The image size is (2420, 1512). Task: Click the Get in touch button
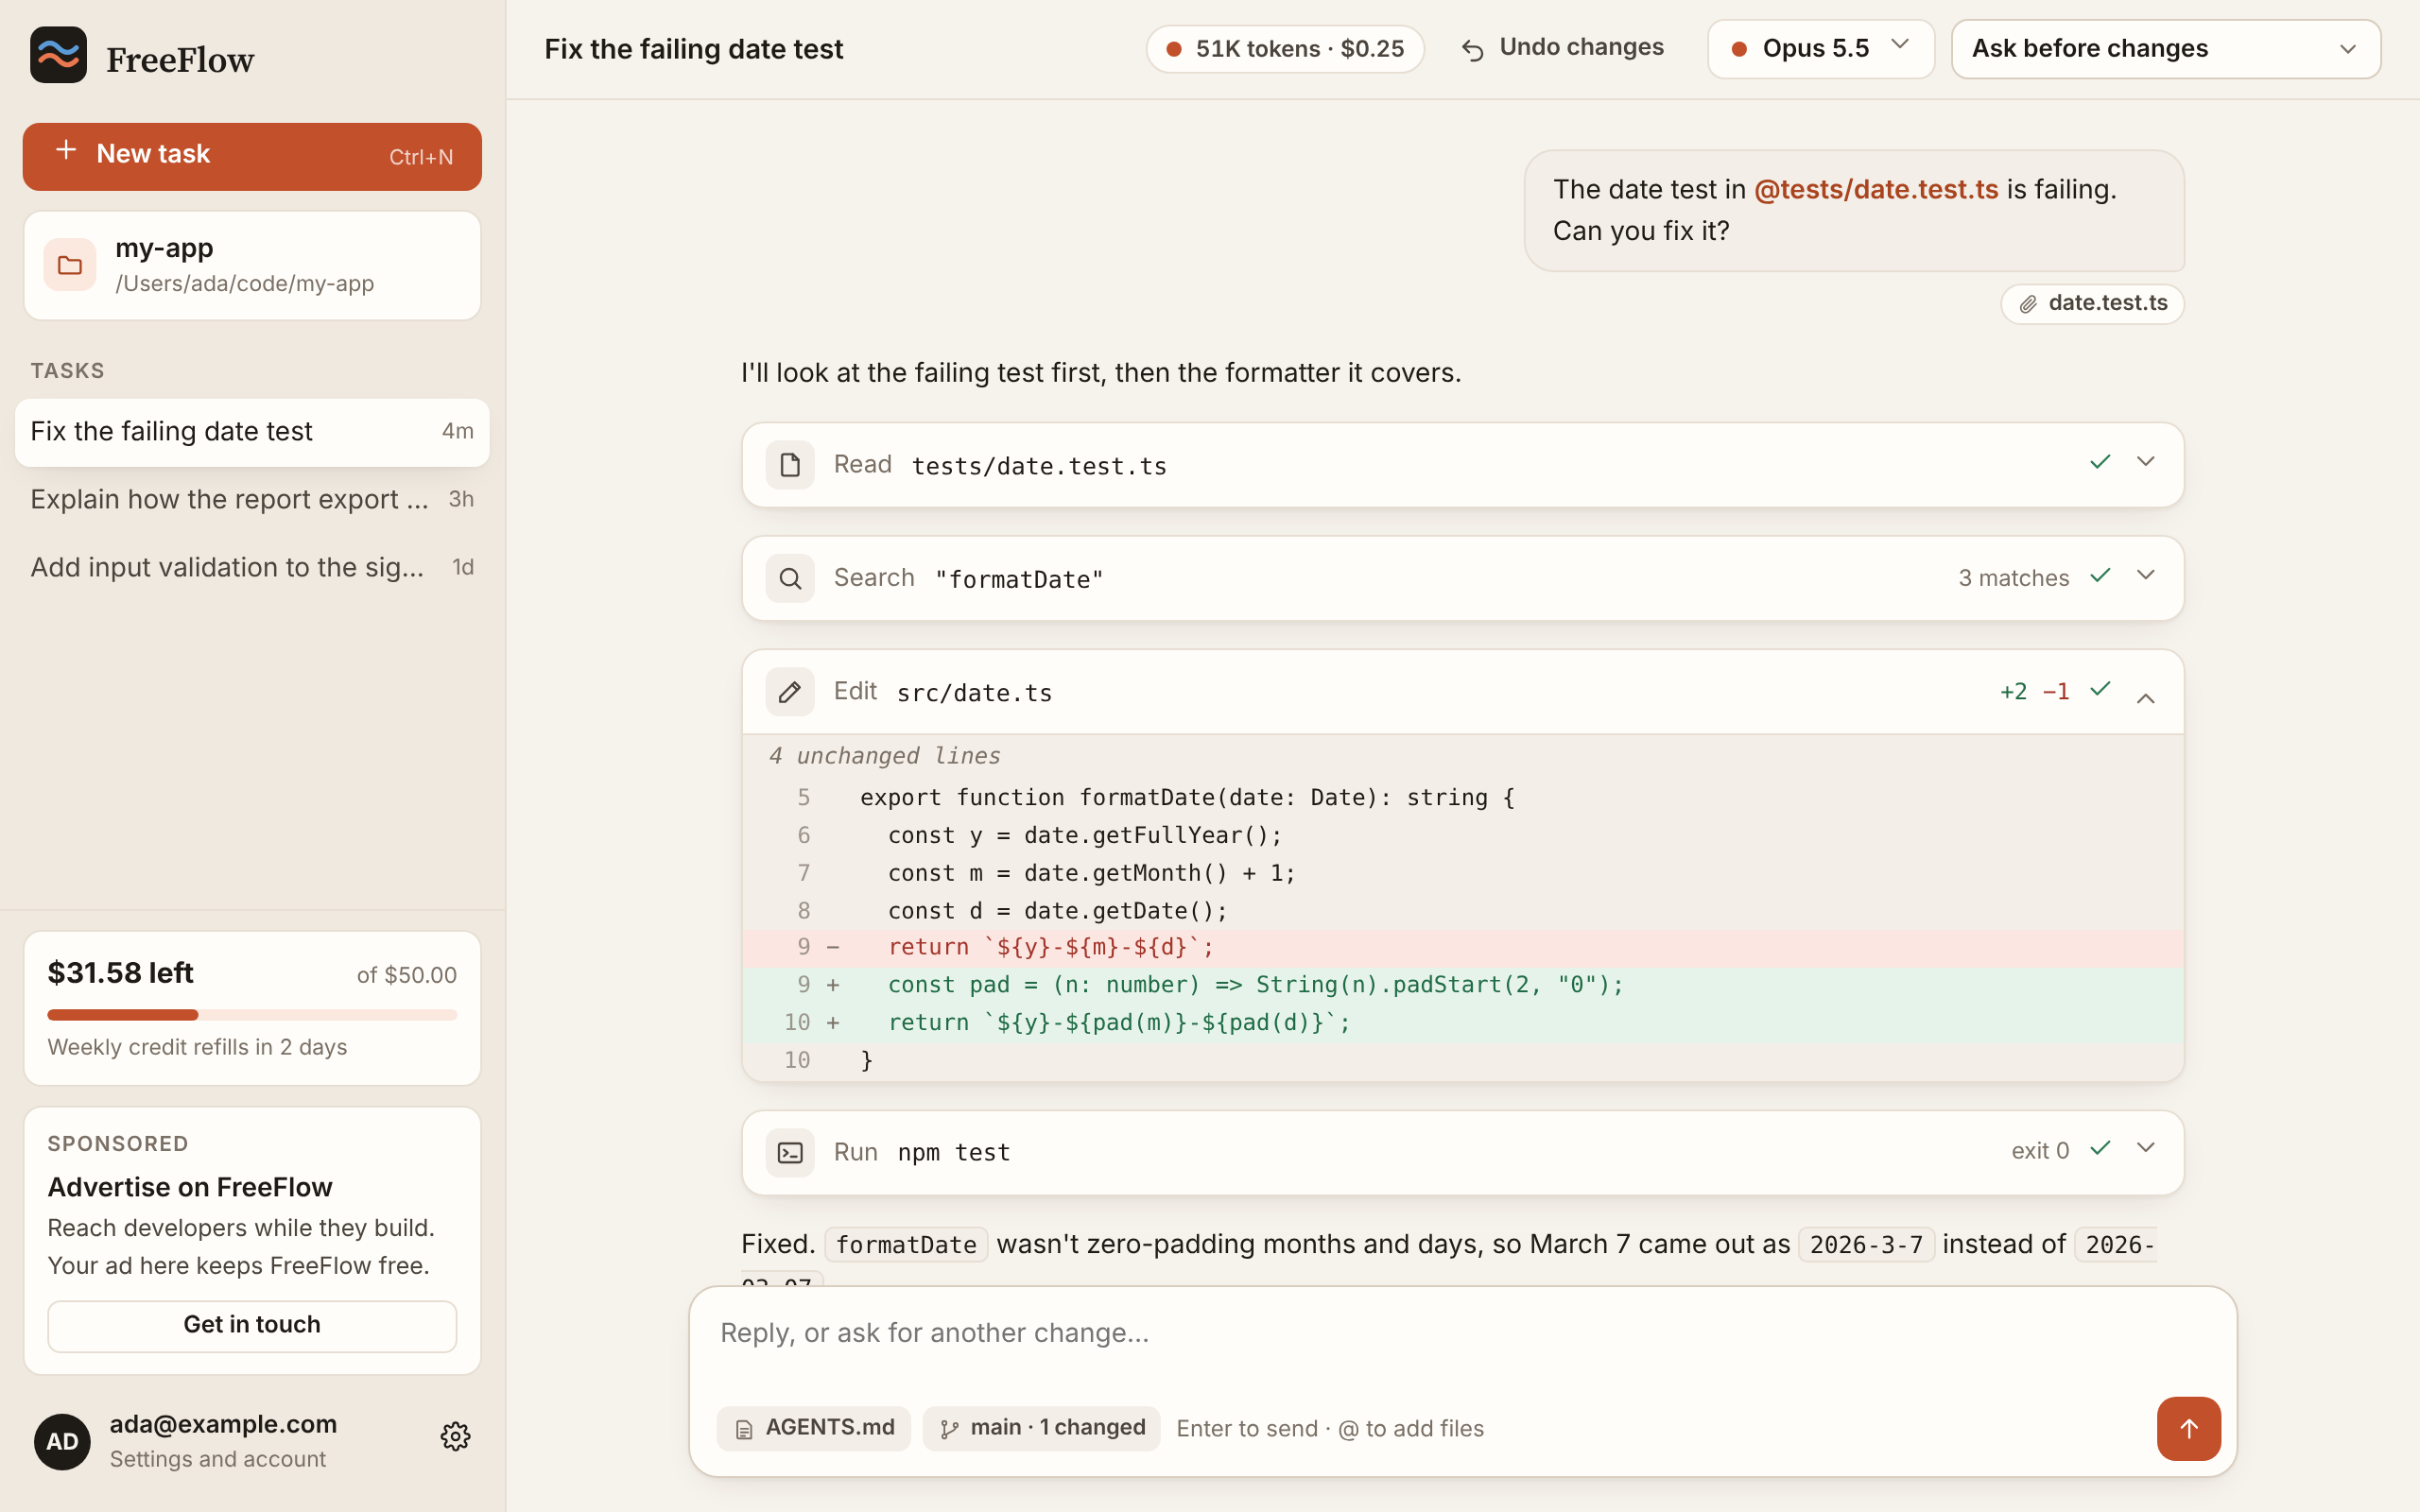252,1325
